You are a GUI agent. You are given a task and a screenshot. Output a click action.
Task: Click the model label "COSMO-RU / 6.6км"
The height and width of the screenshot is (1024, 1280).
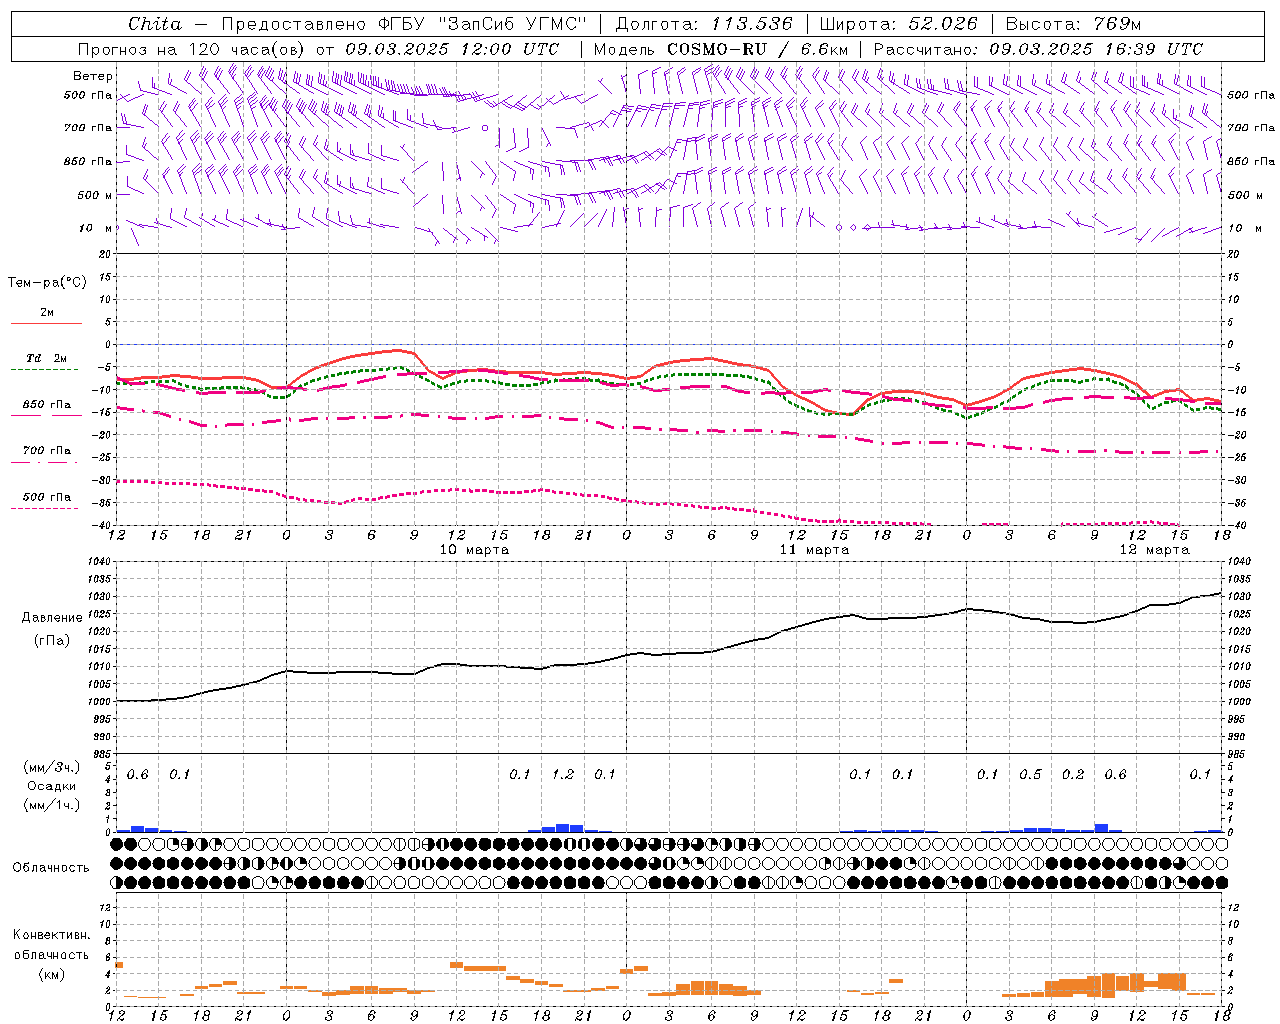(758, 49)
